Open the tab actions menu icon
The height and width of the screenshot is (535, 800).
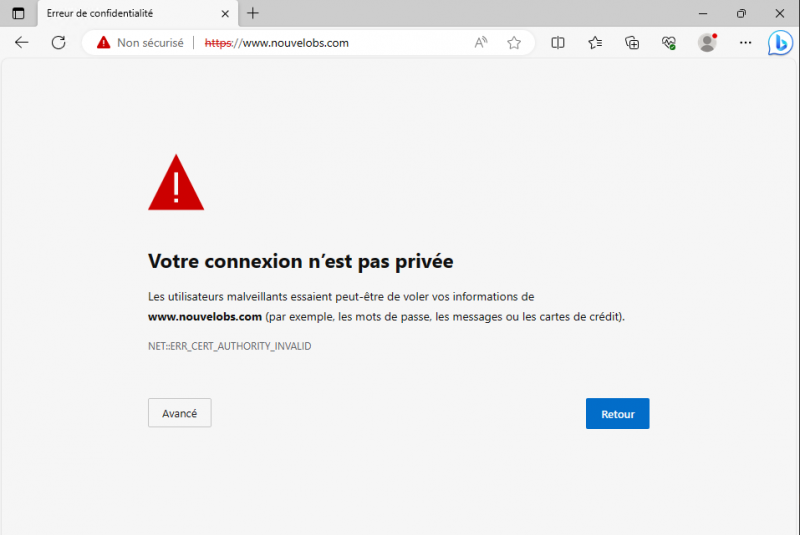tap(18, 13)
